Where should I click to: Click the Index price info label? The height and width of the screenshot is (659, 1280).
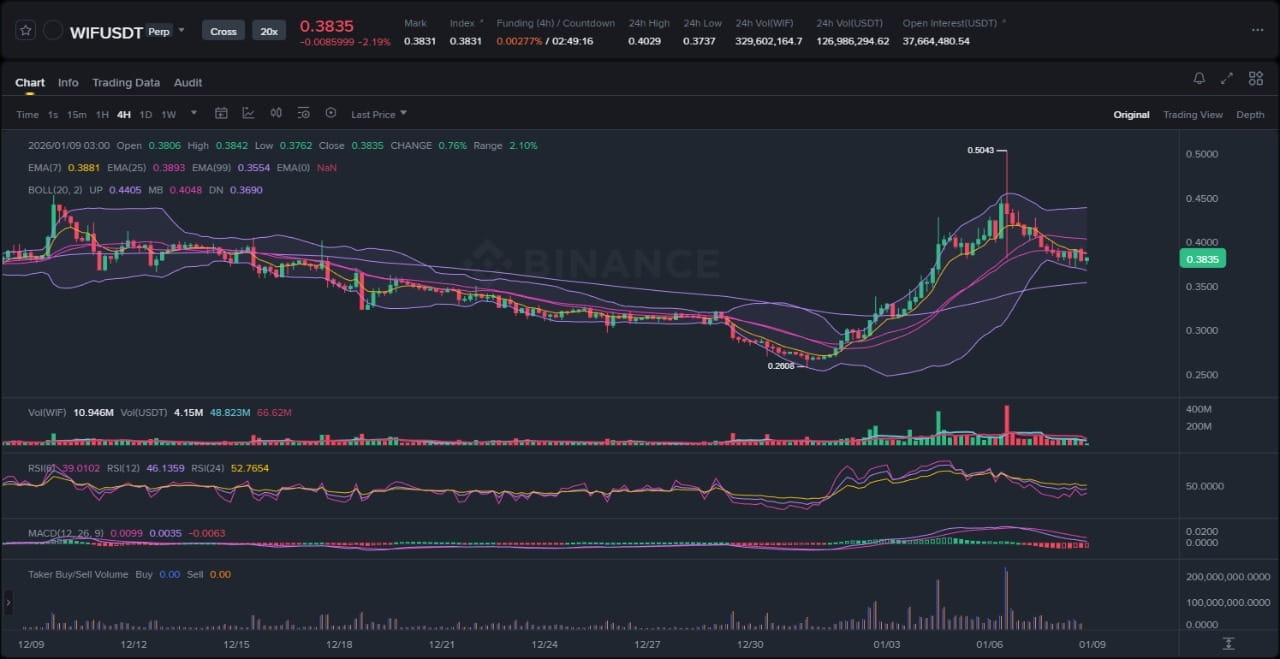pos(462,23)
